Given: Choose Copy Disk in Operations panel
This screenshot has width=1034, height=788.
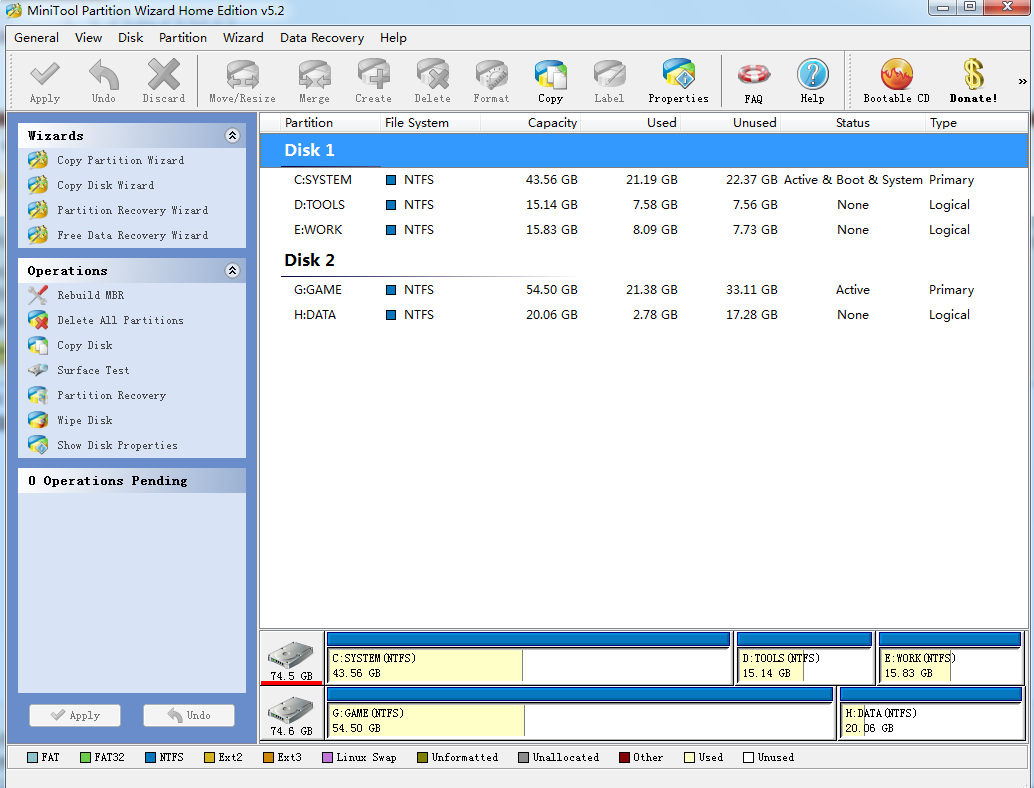Looking at the screenshot, I should point(84,345).
